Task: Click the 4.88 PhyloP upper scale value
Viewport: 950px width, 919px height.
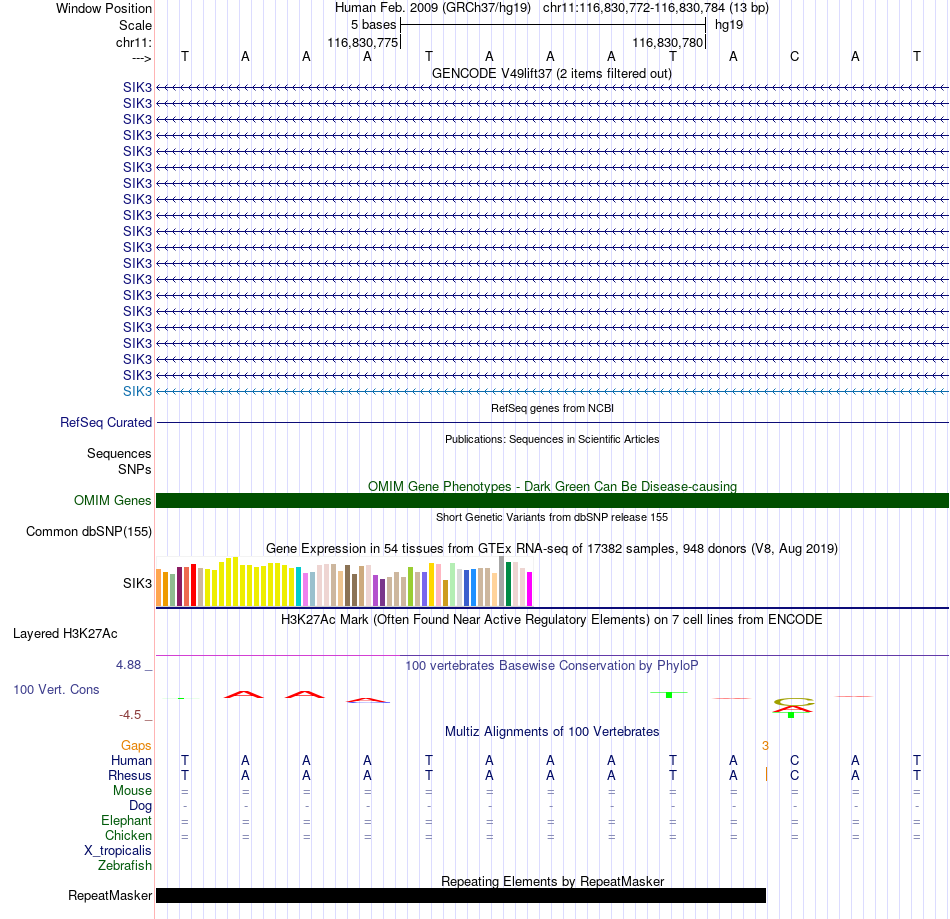Action: [x=128, y=665]
